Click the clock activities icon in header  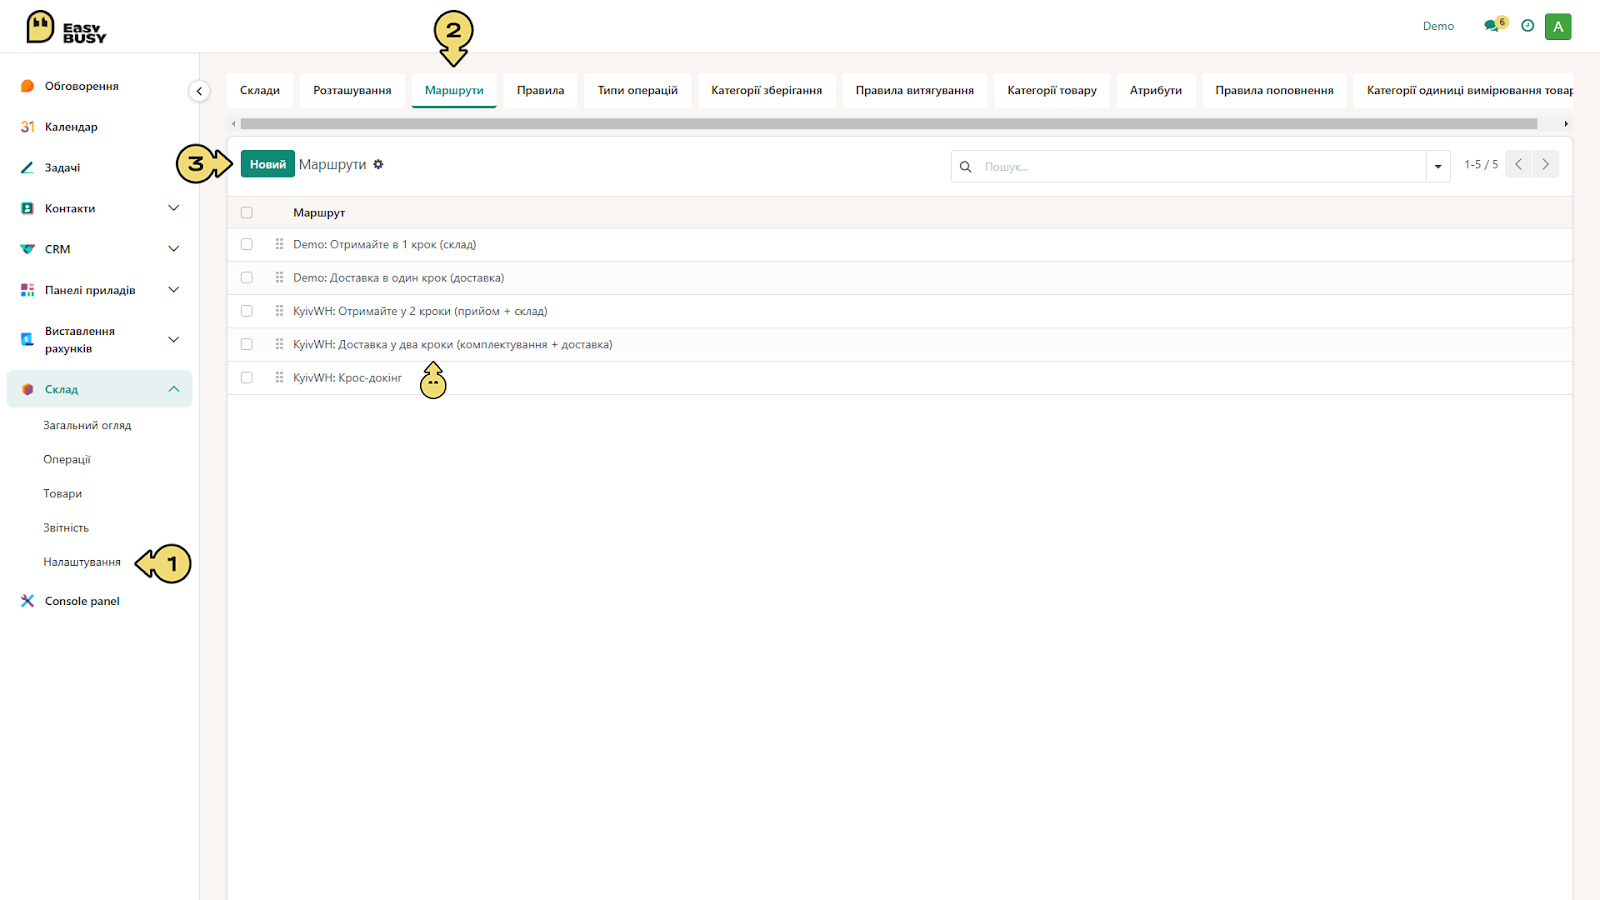tap(1527, 26)
